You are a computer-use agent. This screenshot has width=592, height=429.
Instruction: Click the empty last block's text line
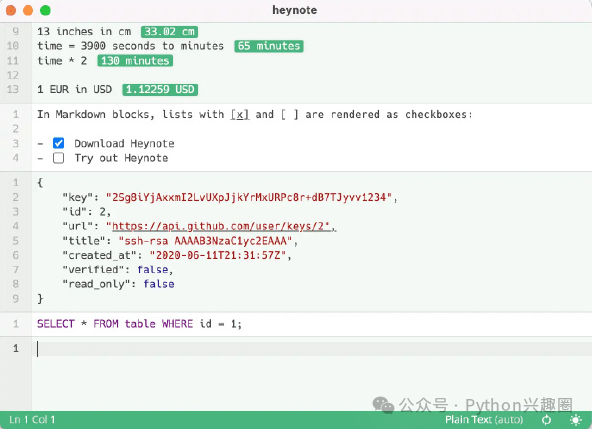(312, 349)
